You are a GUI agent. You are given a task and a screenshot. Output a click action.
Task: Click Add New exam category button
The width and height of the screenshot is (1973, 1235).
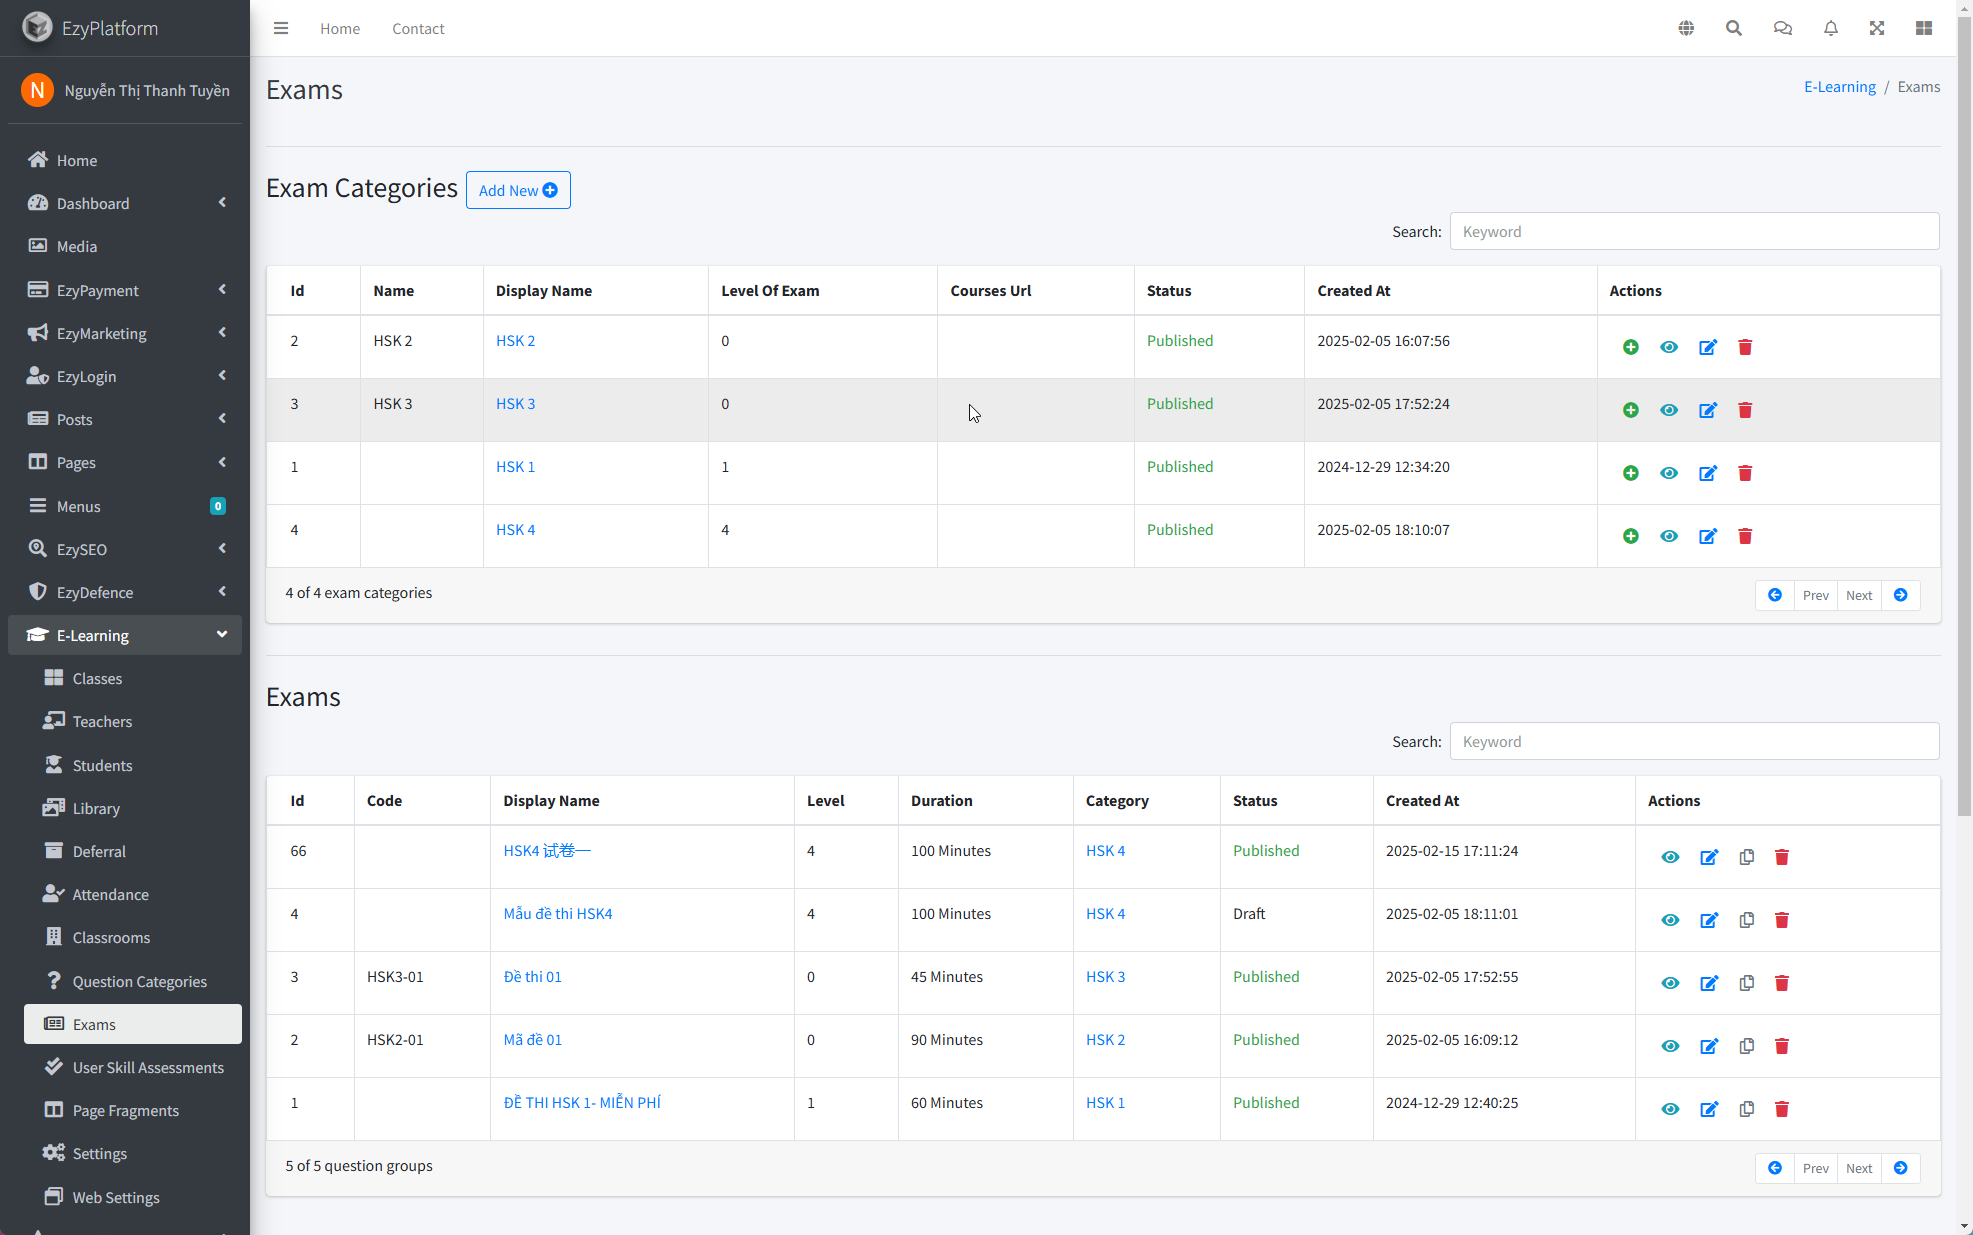tap(518, 190)
